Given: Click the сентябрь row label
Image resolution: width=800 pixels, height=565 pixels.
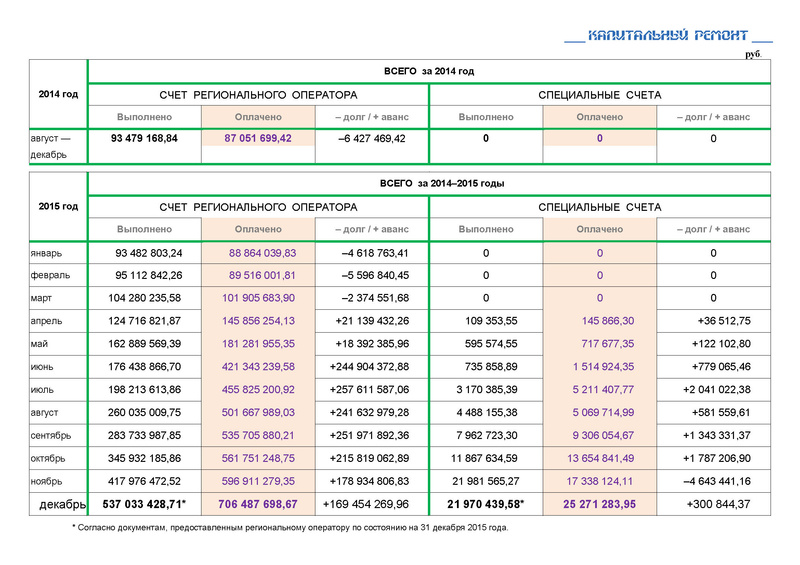Looking at the screenshot, I should [x=51, y=436].
